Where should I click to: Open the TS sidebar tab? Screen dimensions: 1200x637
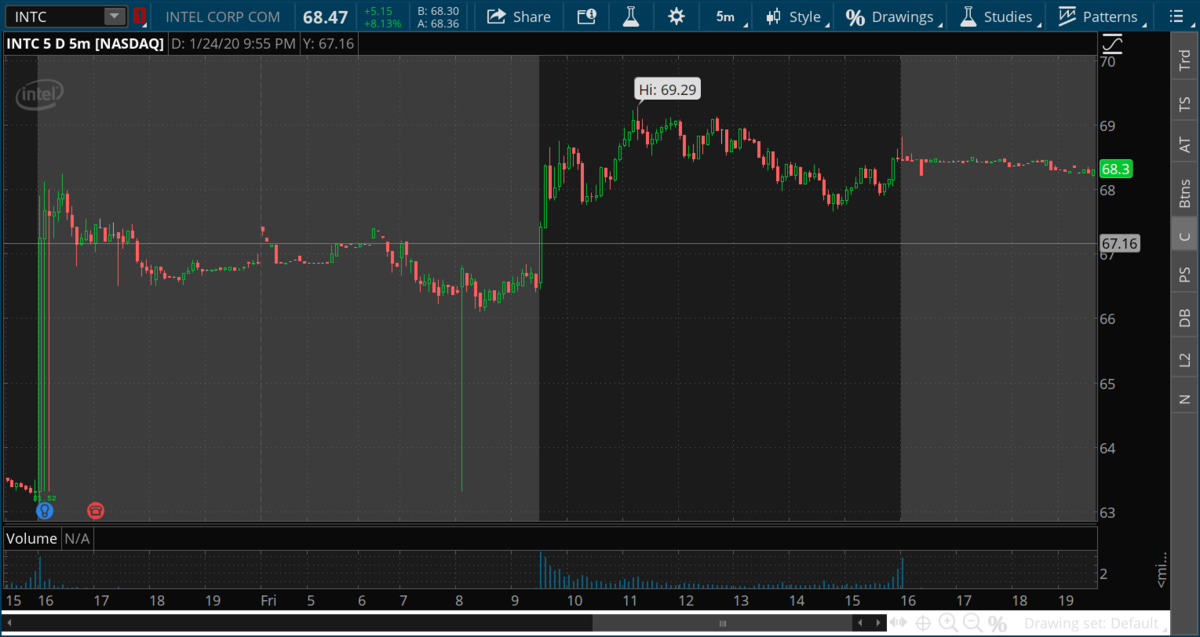1184,103
